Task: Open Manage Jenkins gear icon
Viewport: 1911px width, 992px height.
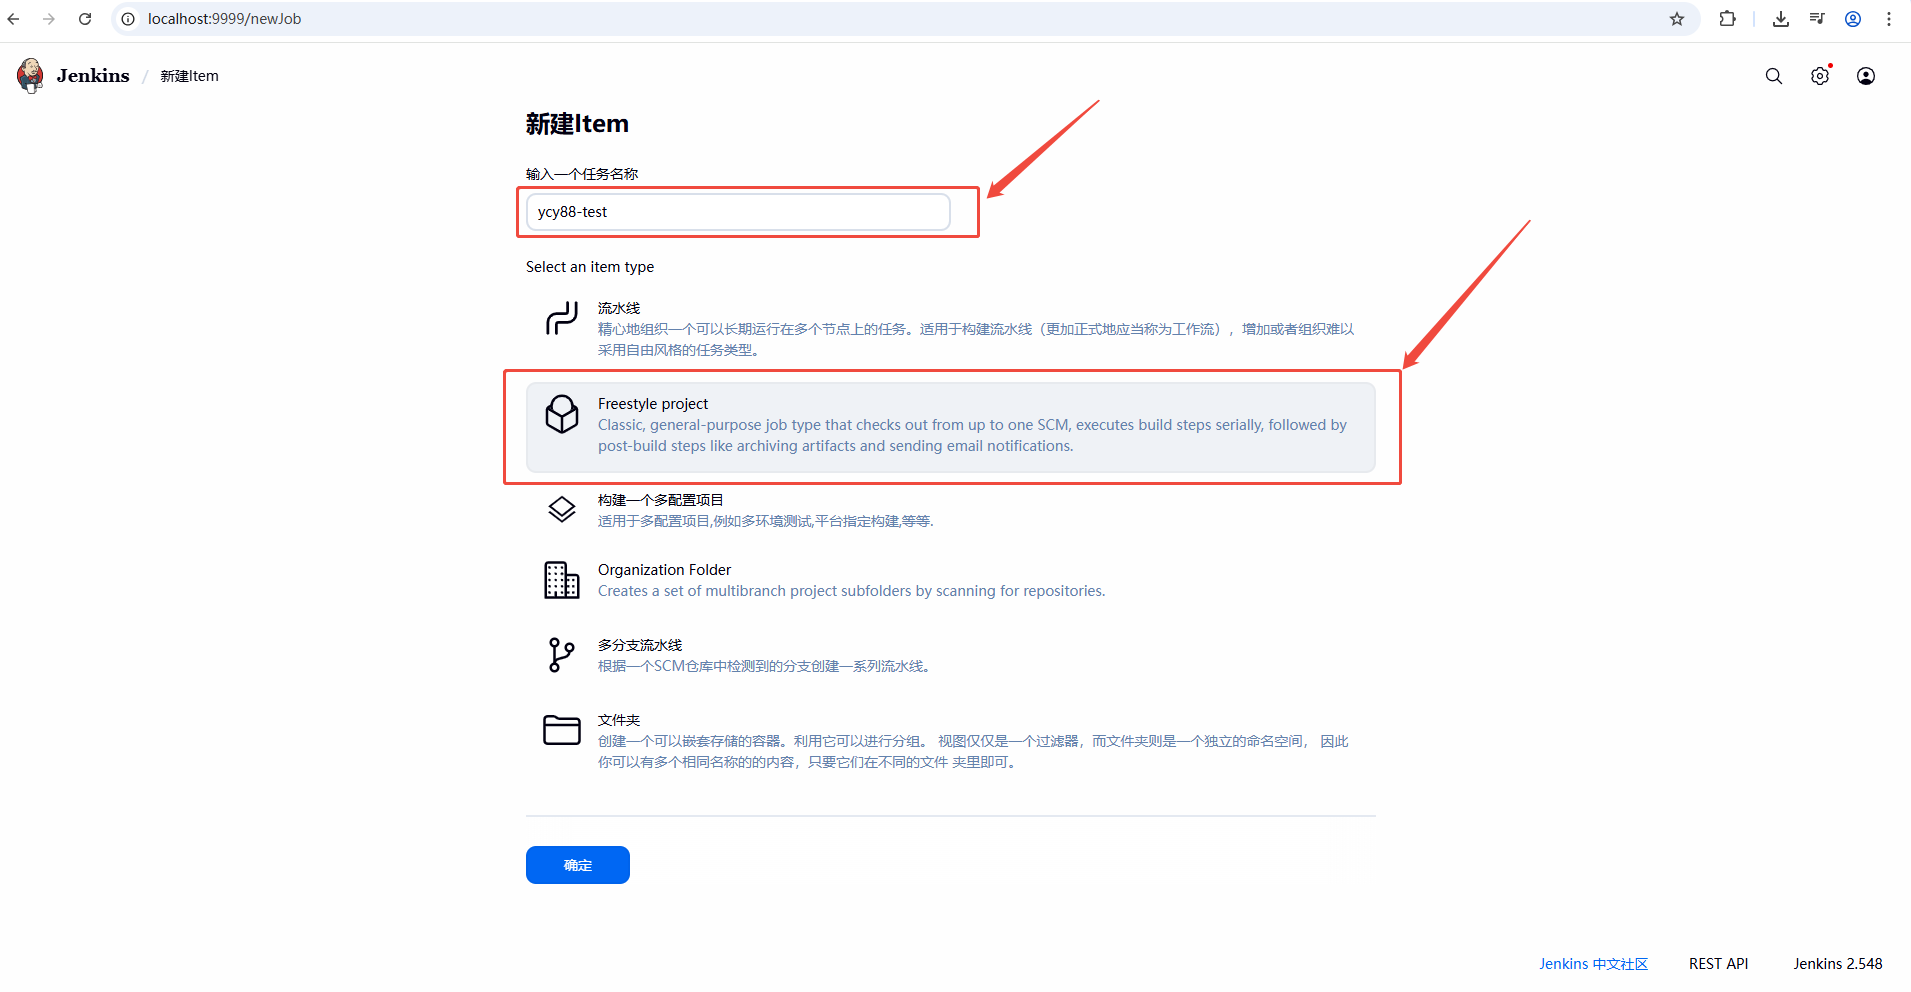Action: [1819, 76]
